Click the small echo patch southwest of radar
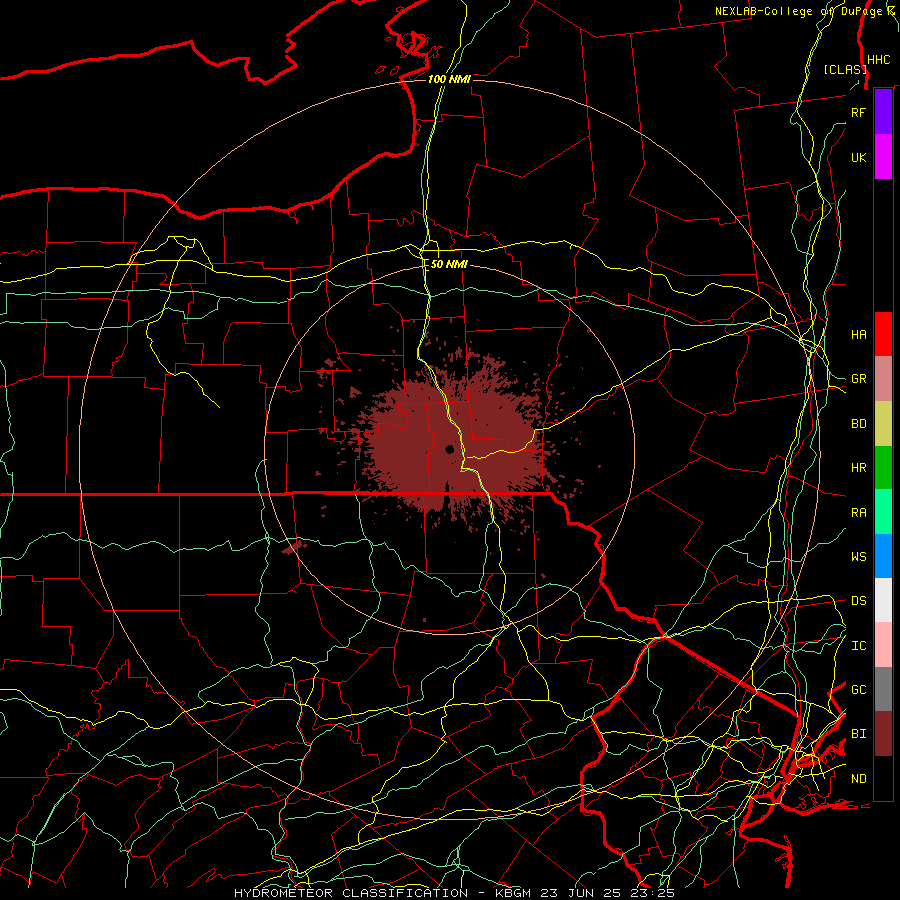This screenshot has width=900, height=900. [x=292, y=547]
